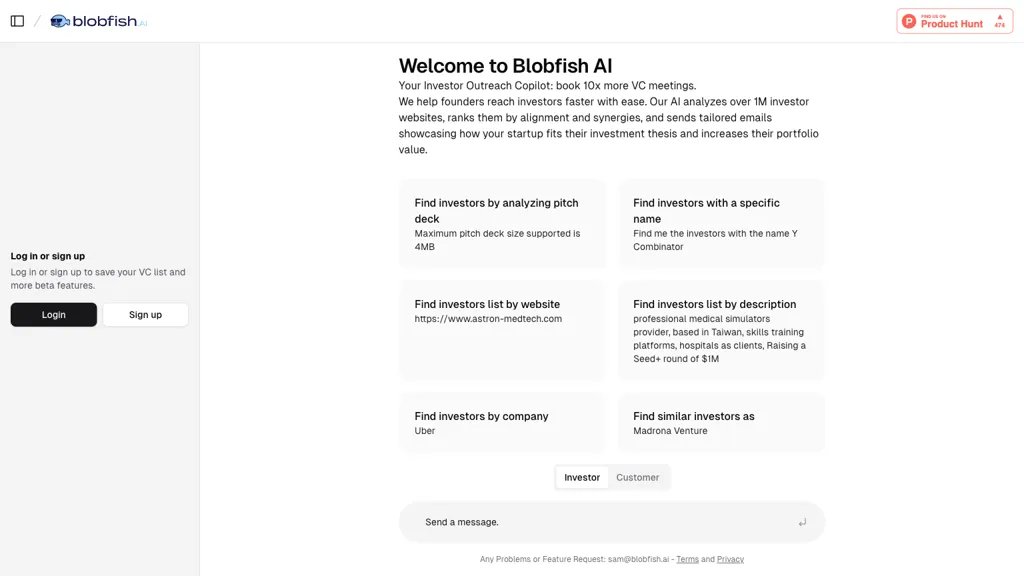Choose Find investors list by website card
The image size is (1024, 576).
502,330
